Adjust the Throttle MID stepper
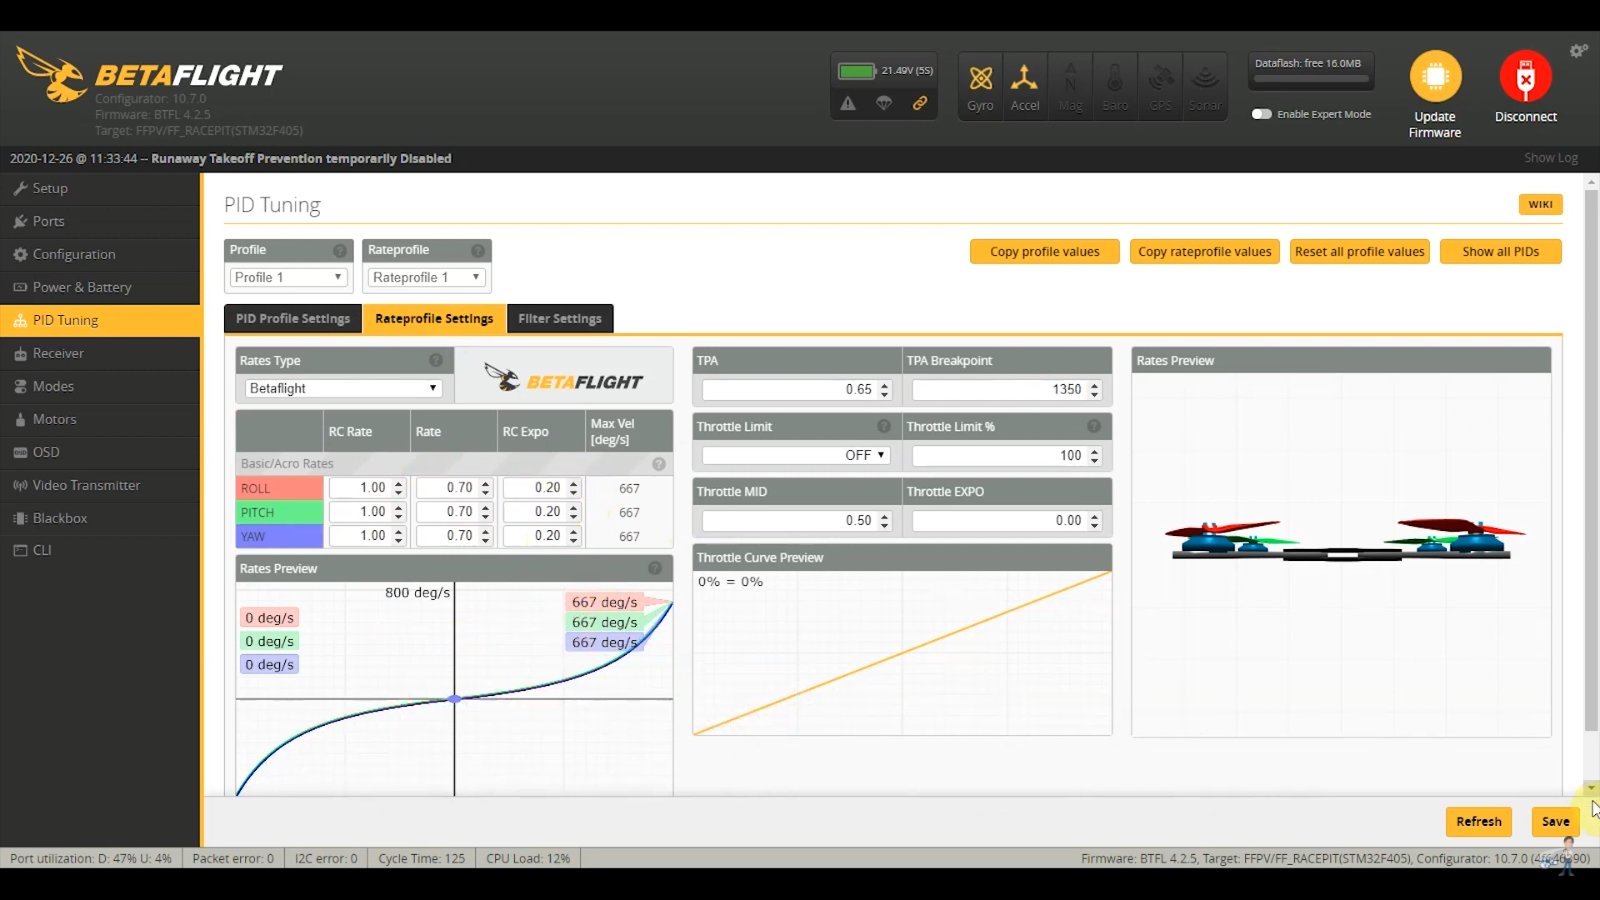The height and width of the screenshot is (900, 1600). (x=885, y=521)
